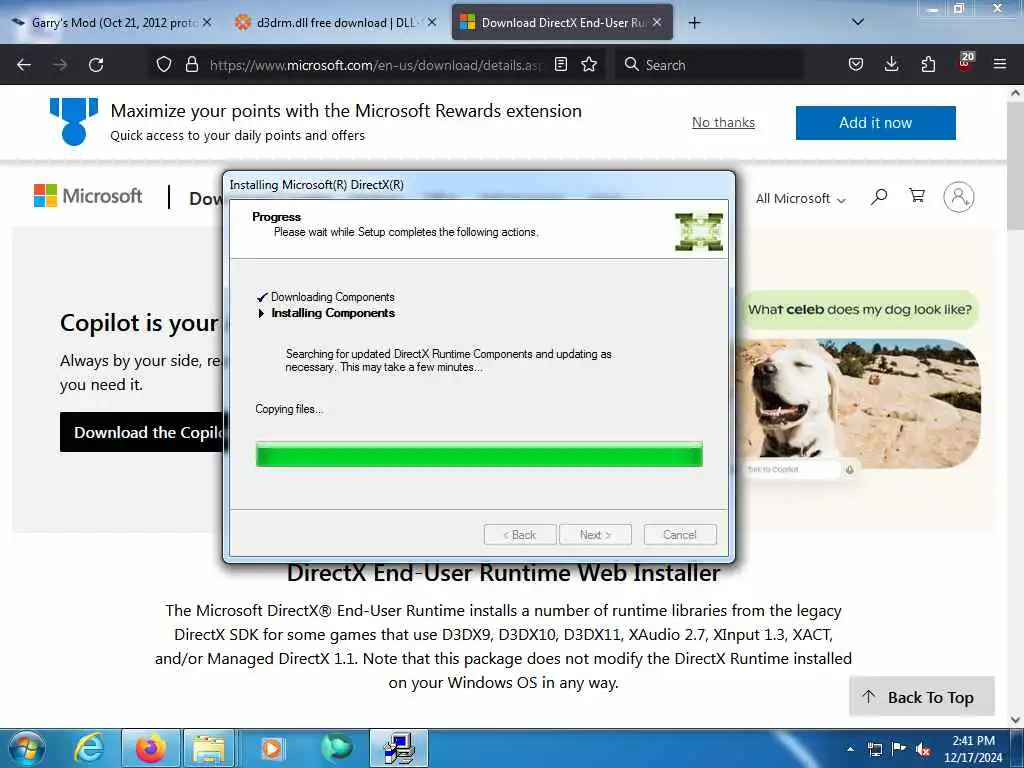Screen dimensions: 1024x768
Task: Open Windows Media Player from taskbar
Action: click(272, 748)
